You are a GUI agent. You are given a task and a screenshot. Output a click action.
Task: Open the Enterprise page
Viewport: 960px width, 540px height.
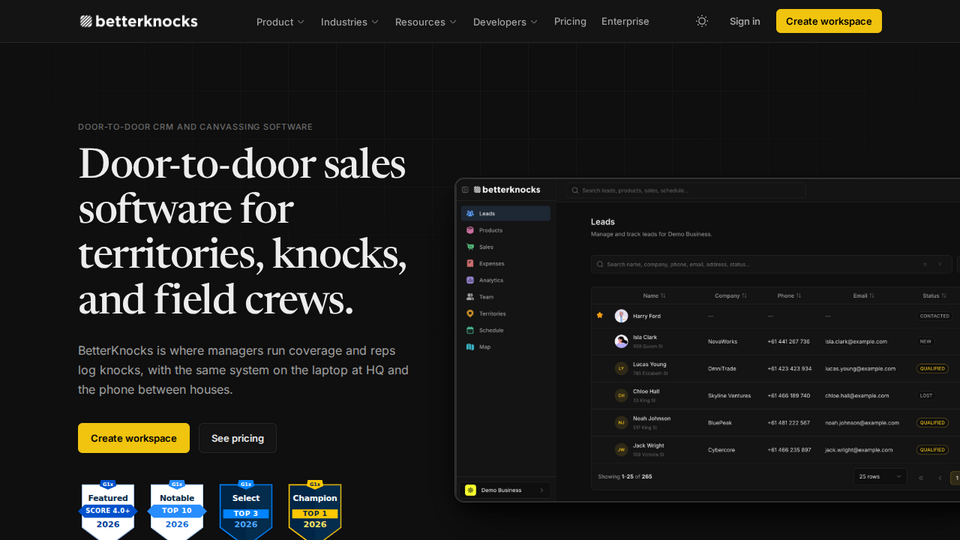pyautogui.click(x=625, y=21)
